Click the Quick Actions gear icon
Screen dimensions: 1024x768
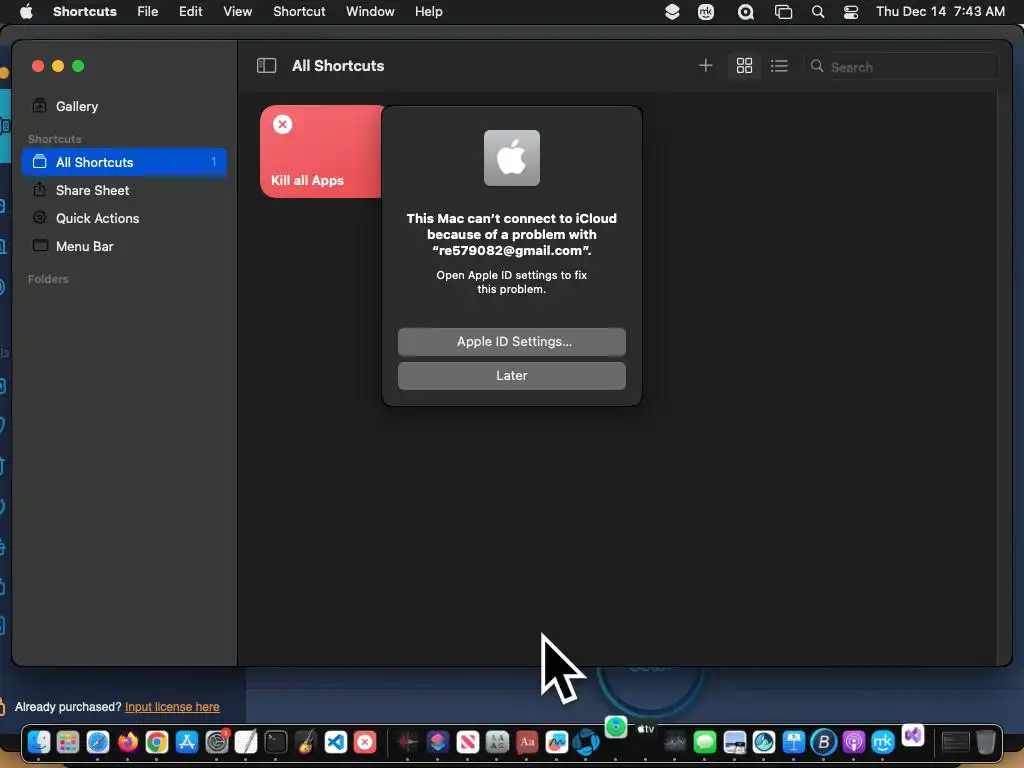(40, 217)
